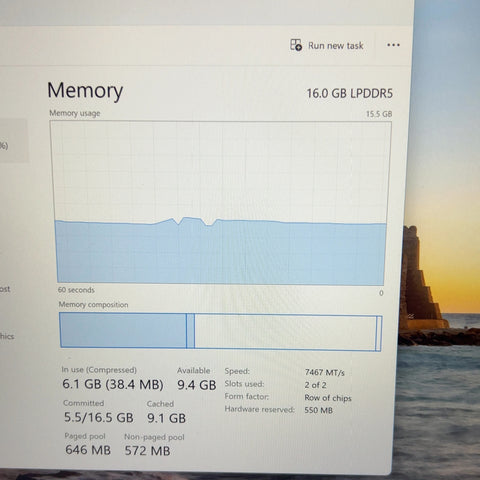Viewport: 480px width, 480px height.
Task: Click the 9.1 GB cached value
Action: (x=166, y=418)
